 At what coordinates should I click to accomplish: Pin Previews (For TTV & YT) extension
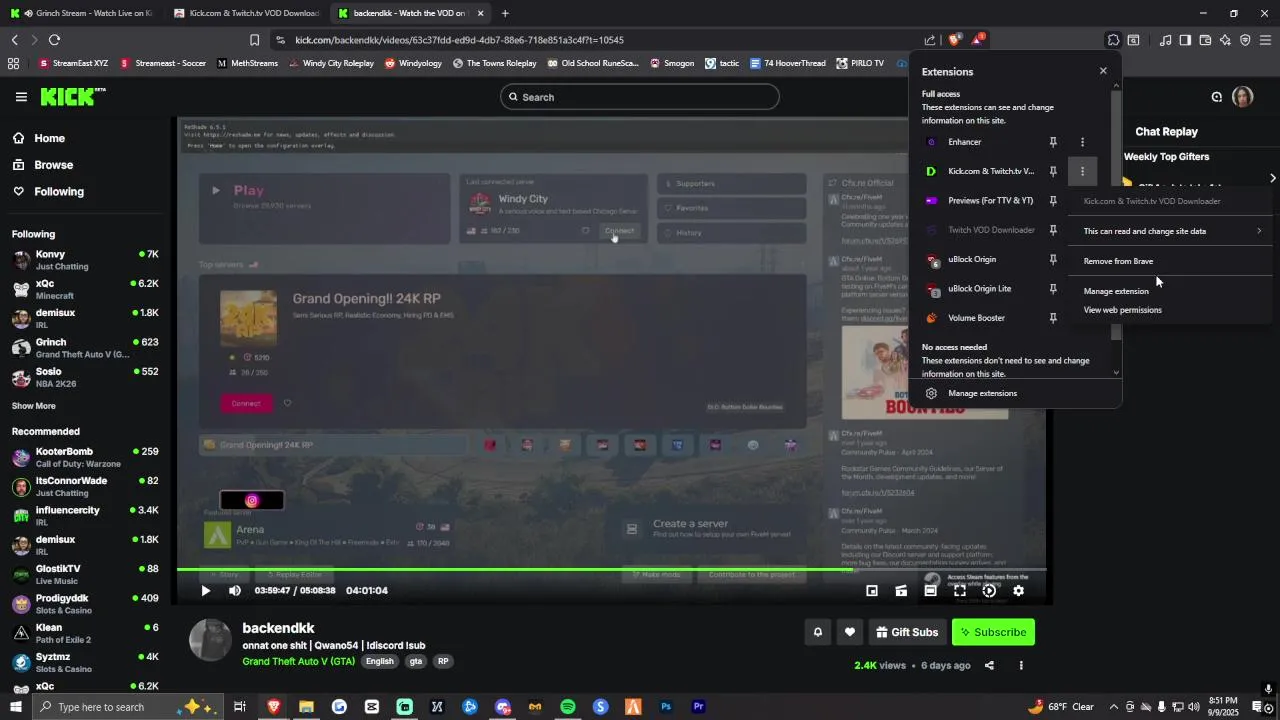tap(1053, 201)
